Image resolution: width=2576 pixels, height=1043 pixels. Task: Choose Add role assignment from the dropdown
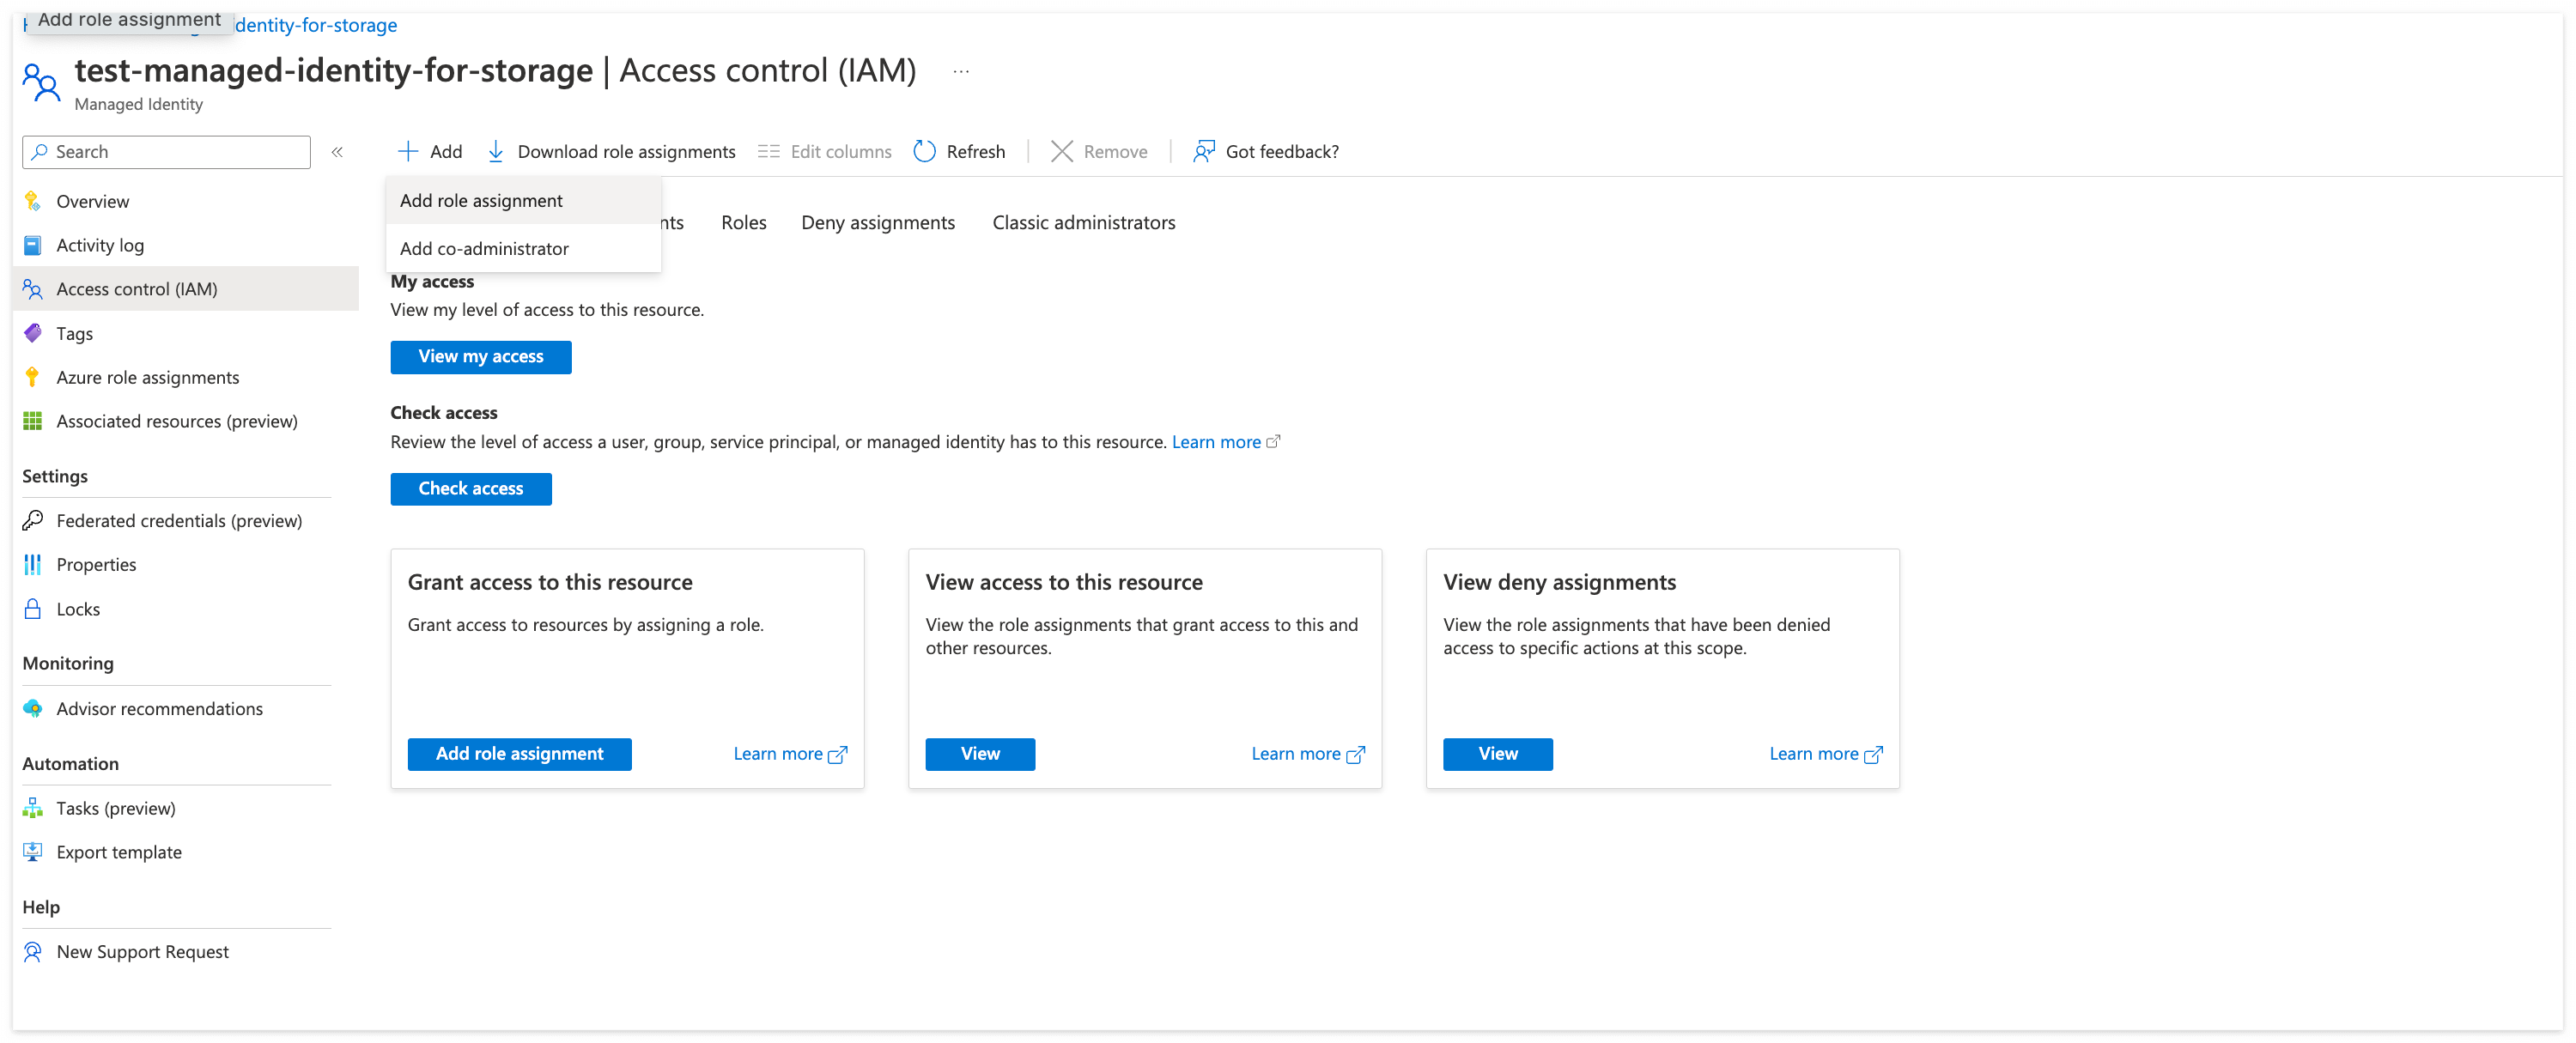[x=524, y=200]
